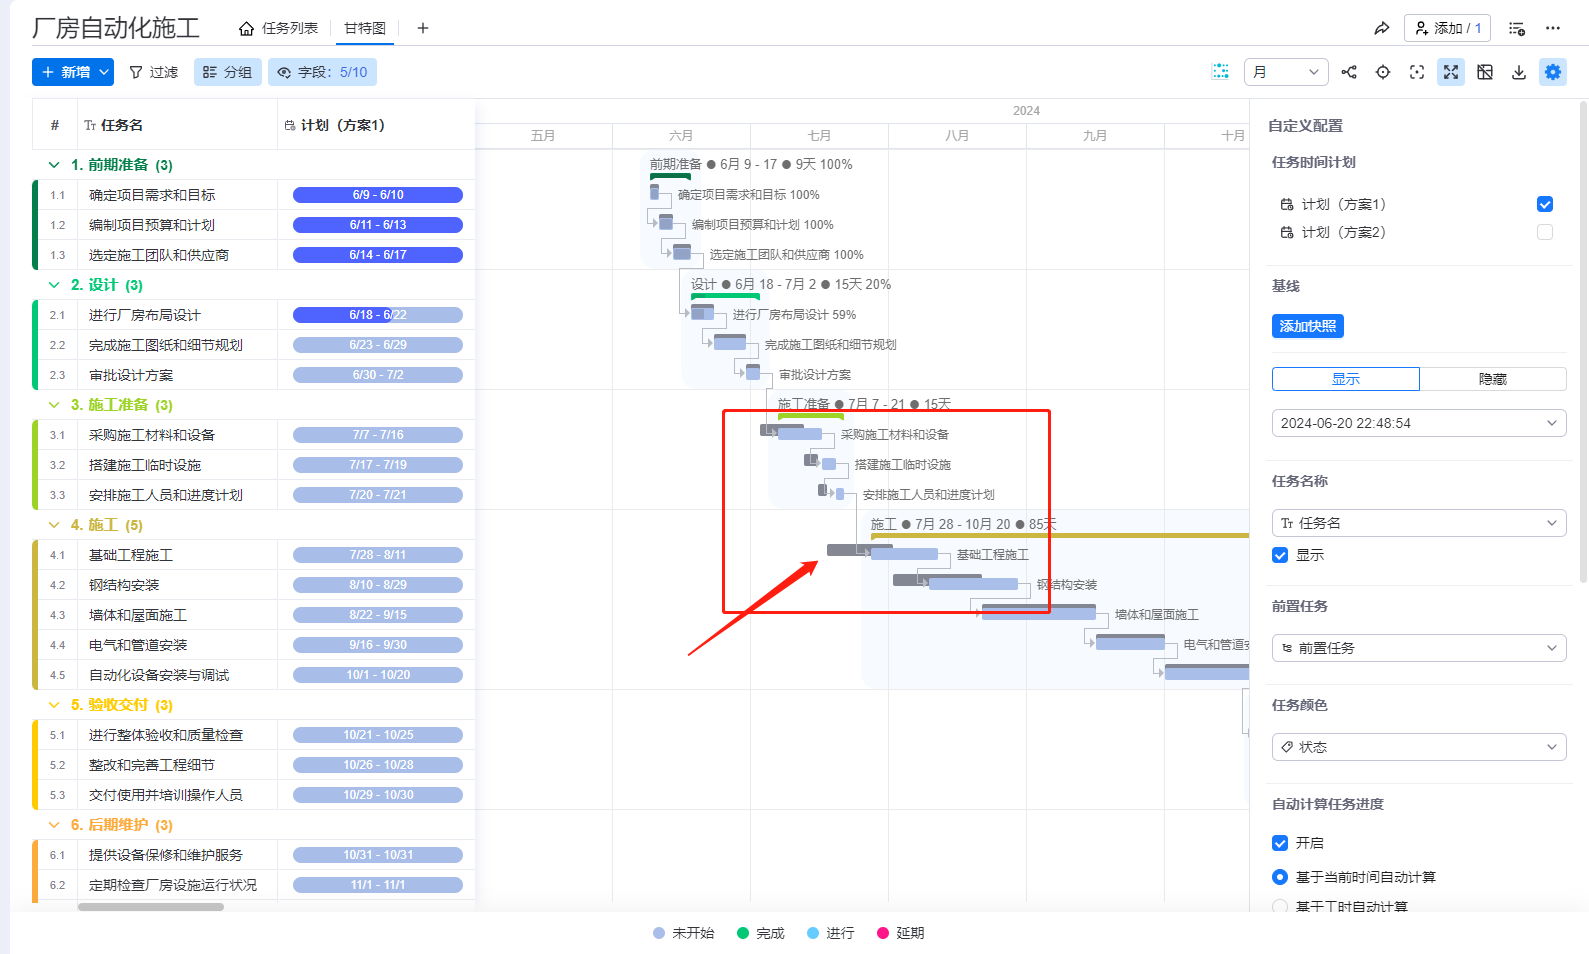Screen dimensions: 1589x954
Task: Open the add-list icon next to 添加 button
Action: (x=1517, y=28)
